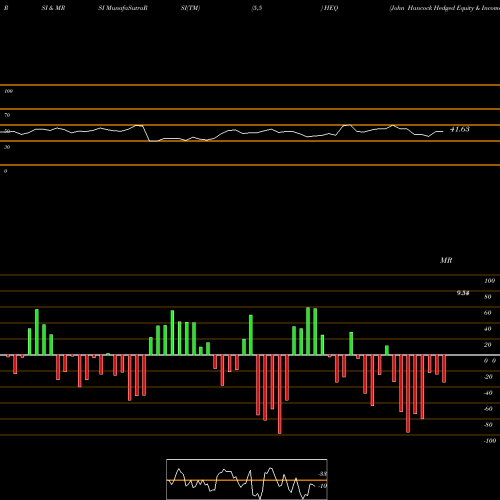Click the '-60' axis label on MR chart
The height and width of the screenshot is (500, 500).
[x=488, y=409]
